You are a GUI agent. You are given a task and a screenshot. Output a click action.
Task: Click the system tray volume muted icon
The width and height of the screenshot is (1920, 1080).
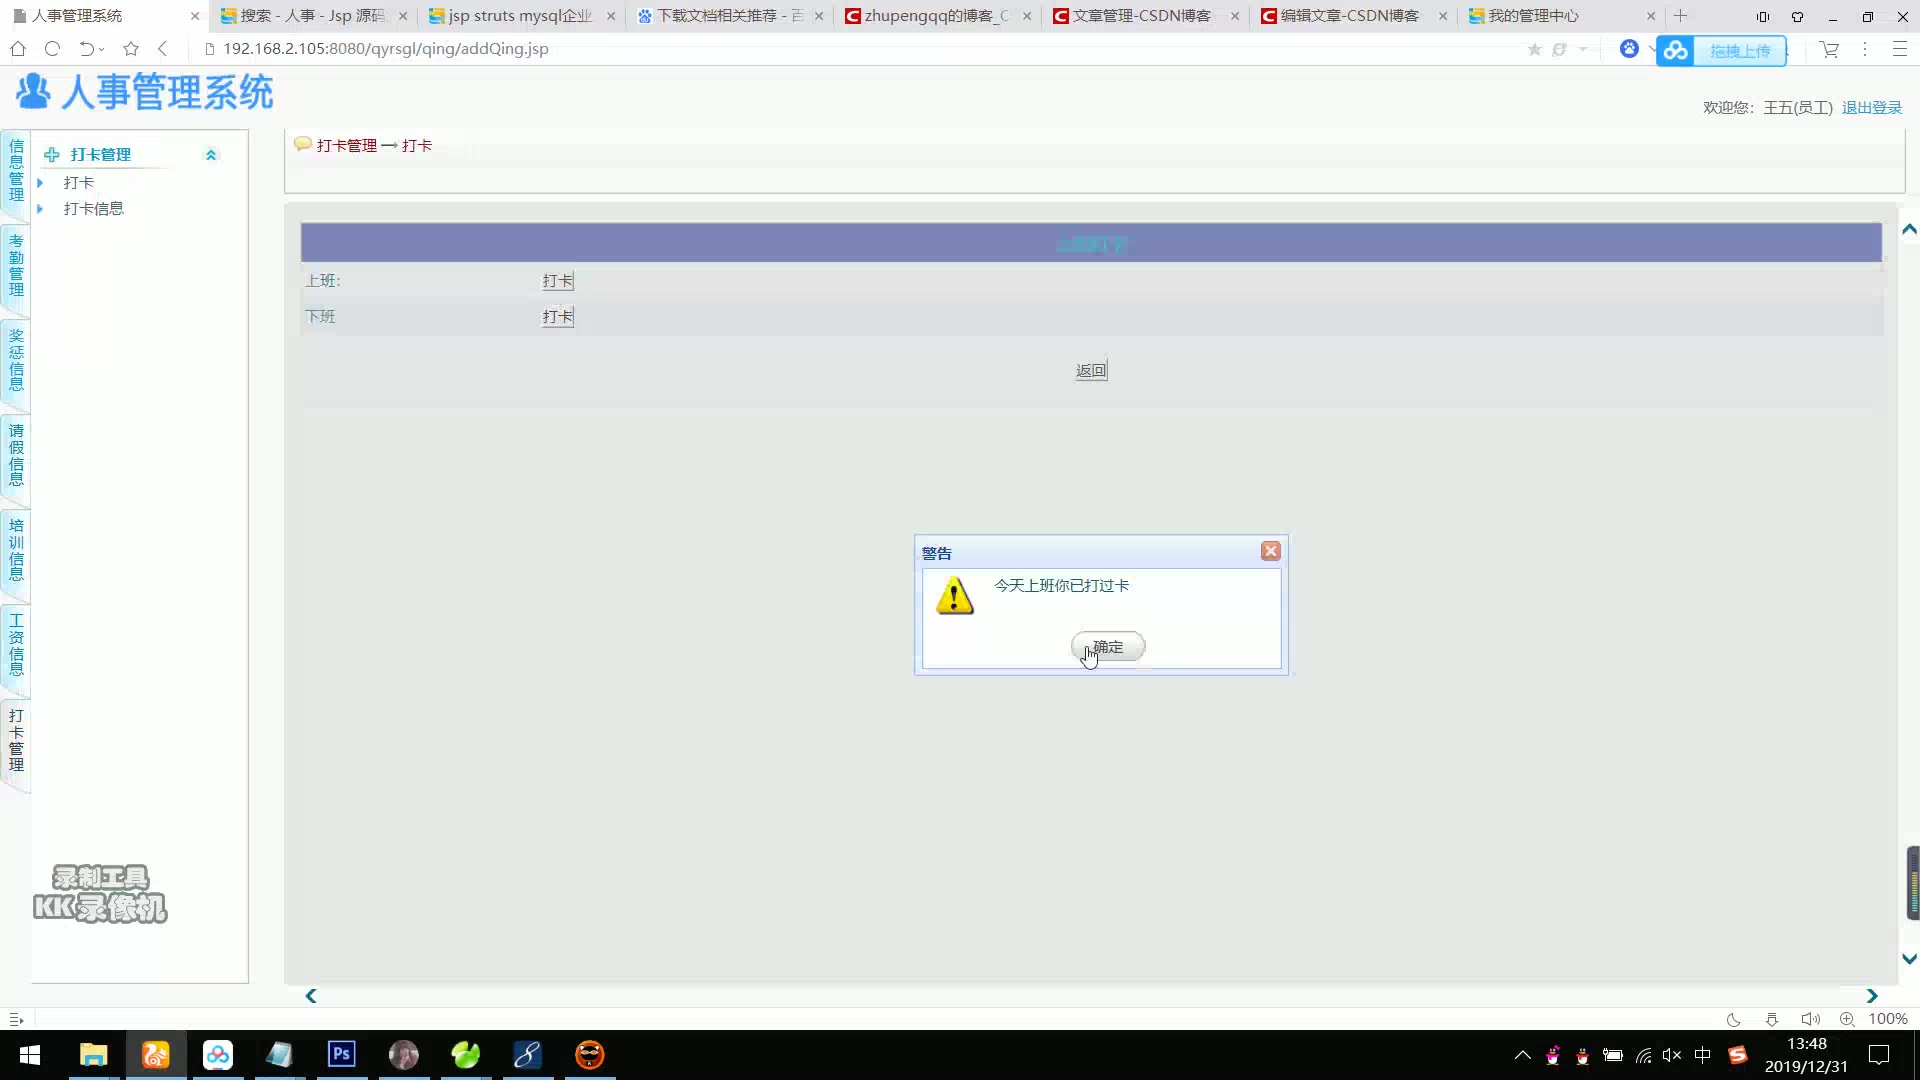pos(1672,1055)
